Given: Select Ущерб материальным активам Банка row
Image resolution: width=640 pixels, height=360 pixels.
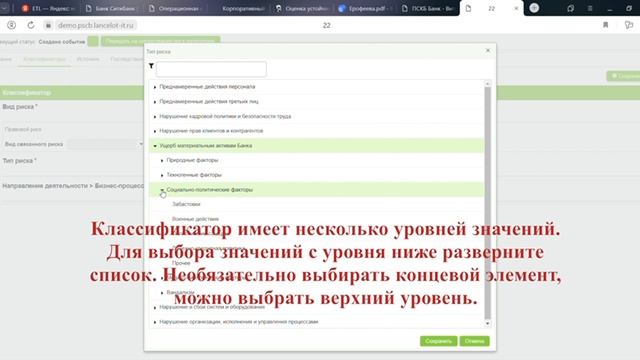Looking at the screenshot, I should coord(317,145).
